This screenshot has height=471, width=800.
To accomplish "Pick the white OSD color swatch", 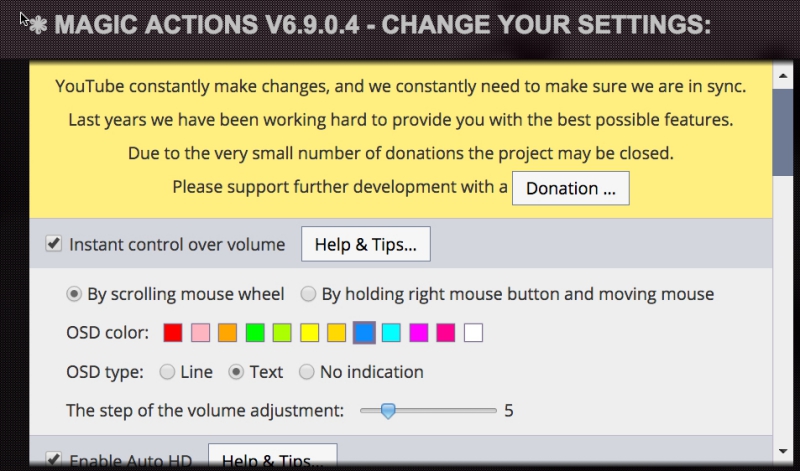I will [x=473, y=332].
